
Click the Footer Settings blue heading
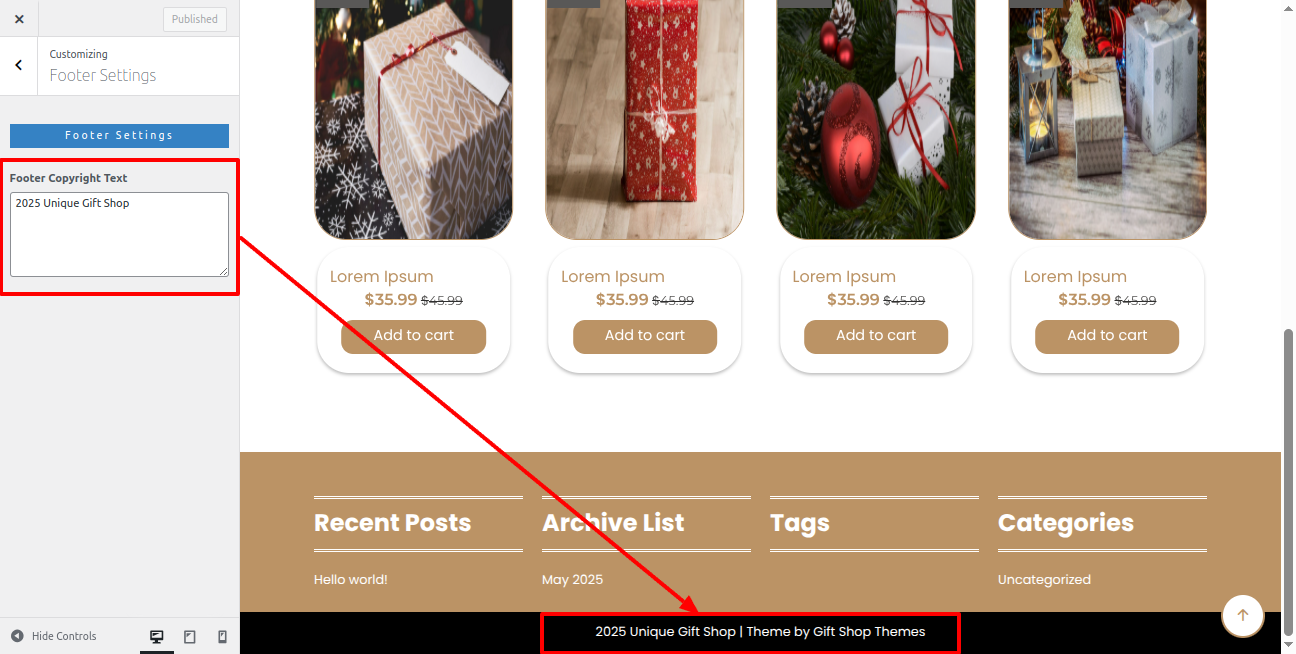[x=119, y=135]
